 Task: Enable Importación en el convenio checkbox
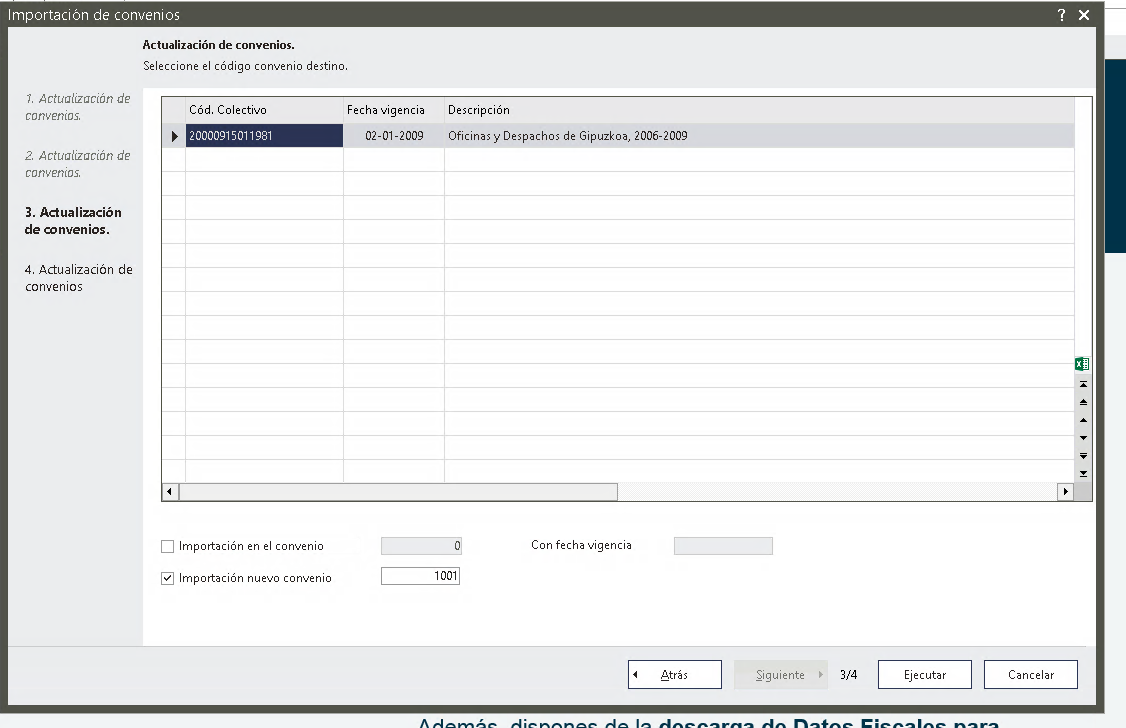tap(167, 546)
